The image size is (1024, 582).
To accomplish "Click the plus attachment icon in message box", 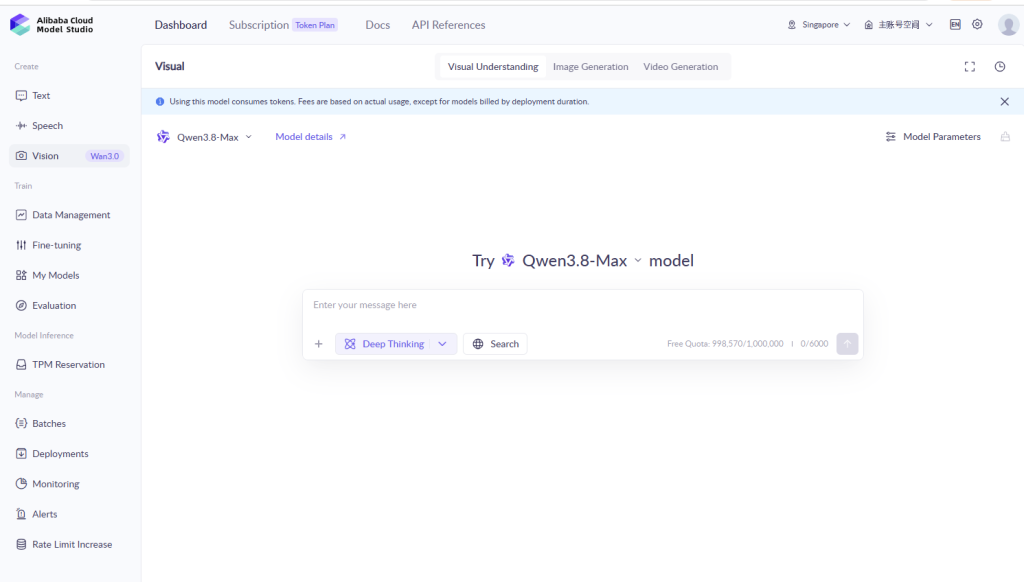I will click(319, 344).
